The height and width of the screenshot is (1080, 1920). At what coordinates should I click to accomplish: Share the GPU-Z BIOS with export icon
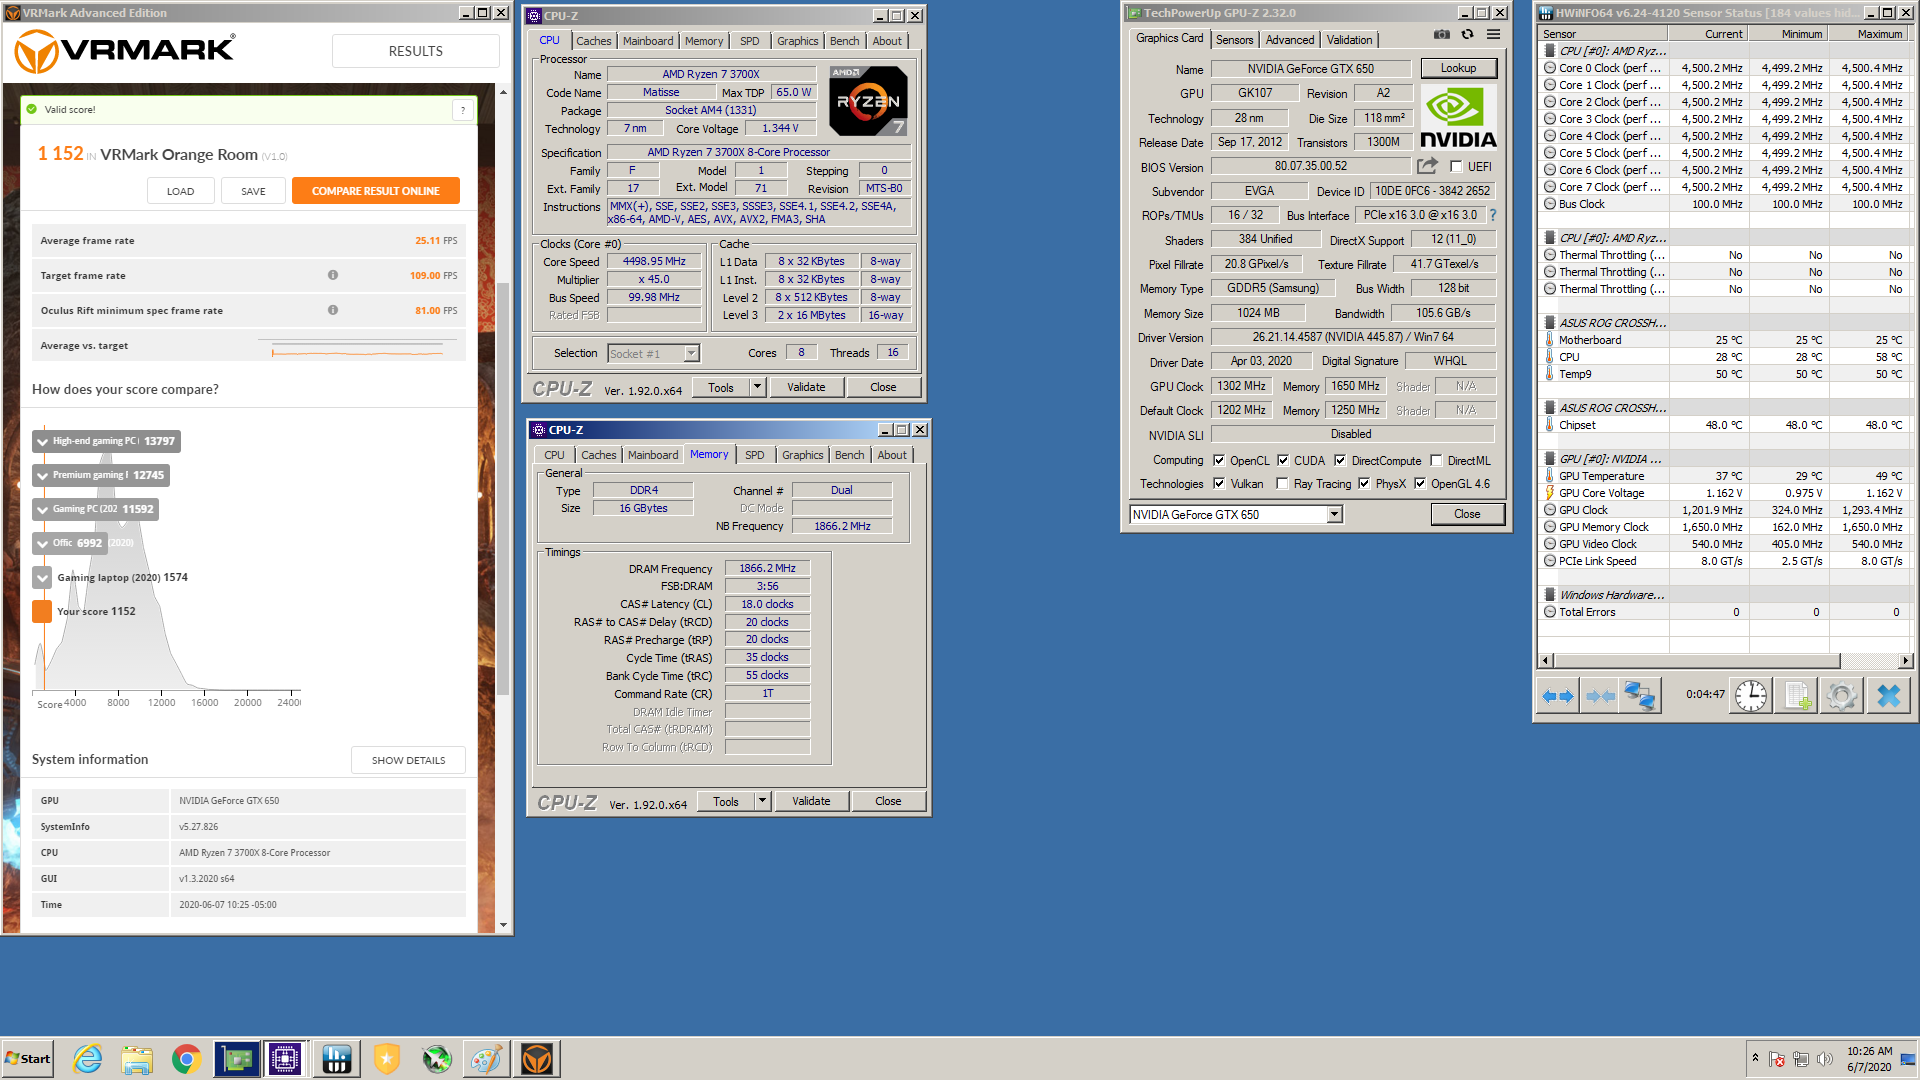[x=1427, y=166]
